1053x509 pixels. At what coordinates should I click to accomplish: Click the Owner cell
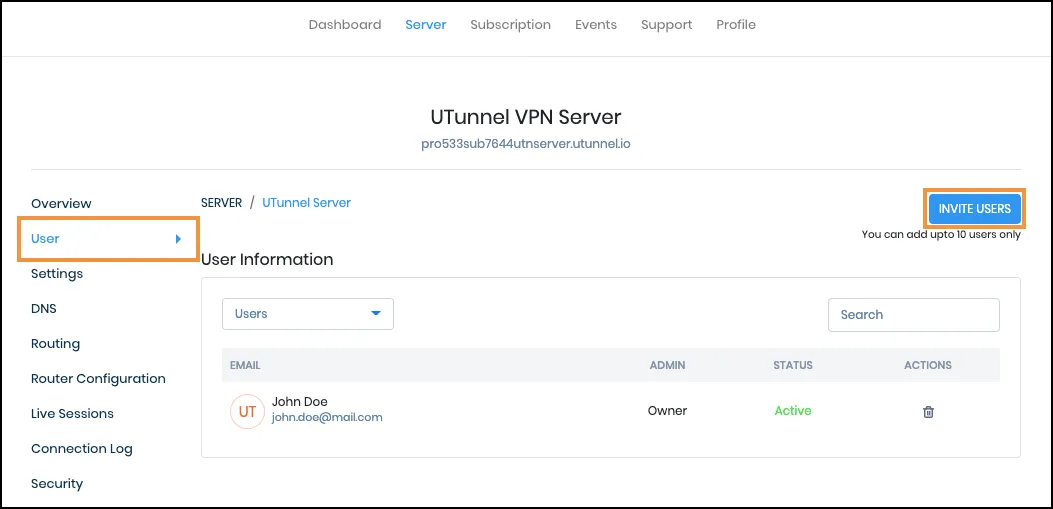click(x=667, y=410)
